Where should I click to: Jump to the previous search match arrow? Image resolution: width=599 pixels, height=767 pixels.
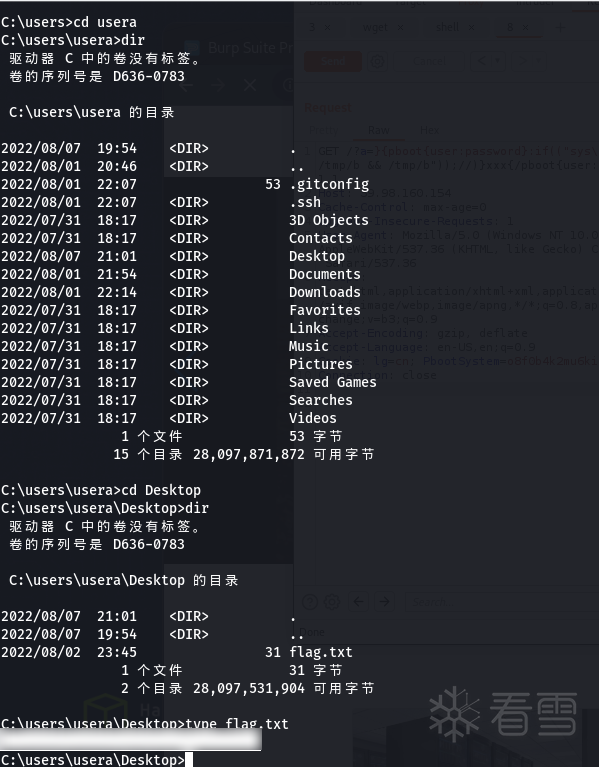(358, 602)
